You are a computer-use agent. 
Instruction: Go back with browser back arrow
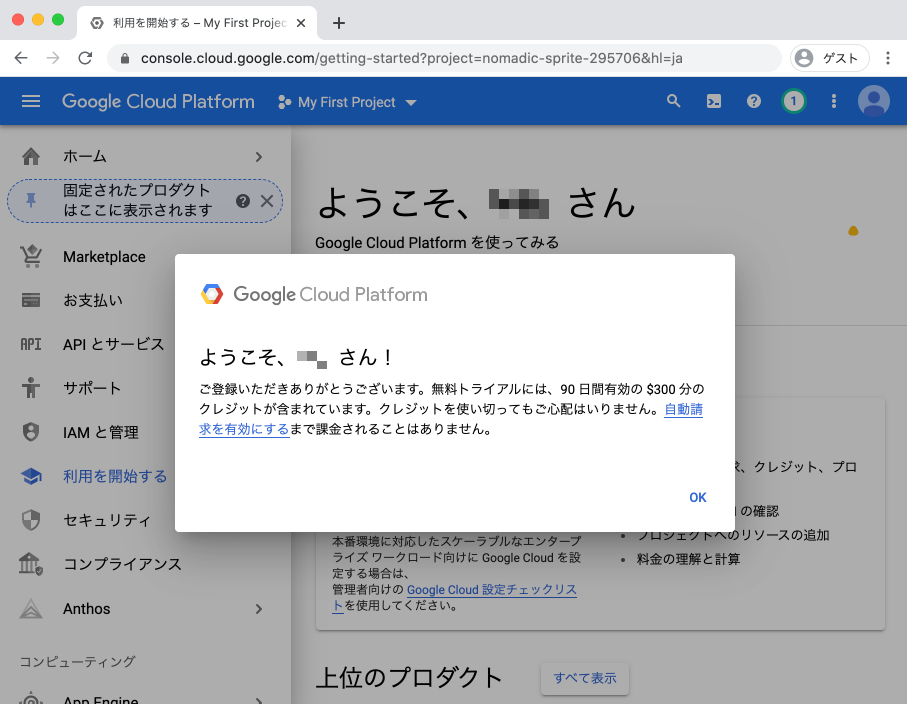point(21,58)
